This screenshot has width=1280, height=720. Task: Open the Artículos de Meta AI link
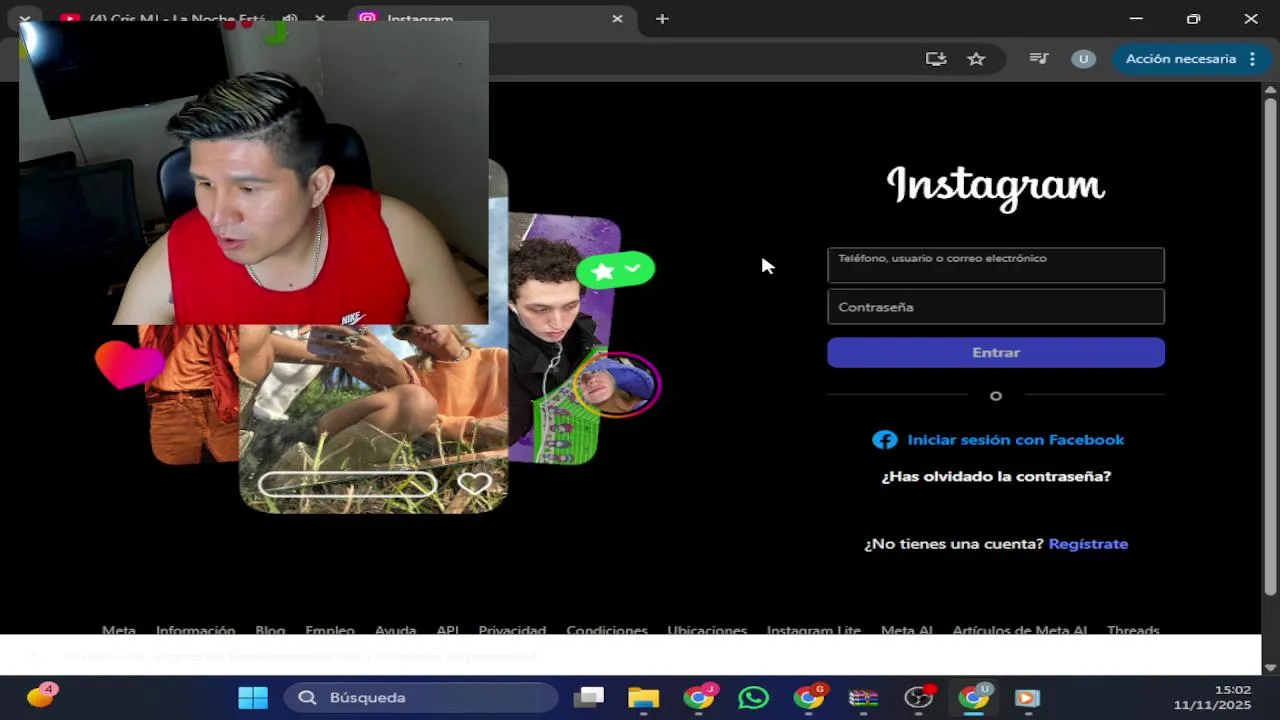click(x=1020, y=630)
